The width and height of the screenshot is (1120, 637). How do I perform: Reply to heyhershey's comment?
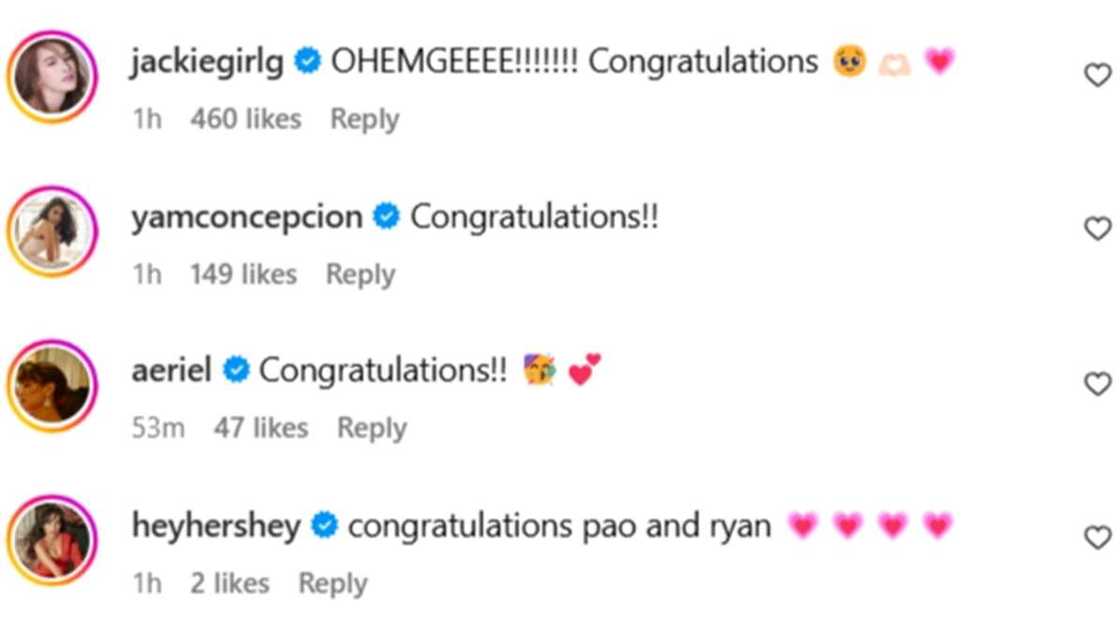tap(332, 583)
